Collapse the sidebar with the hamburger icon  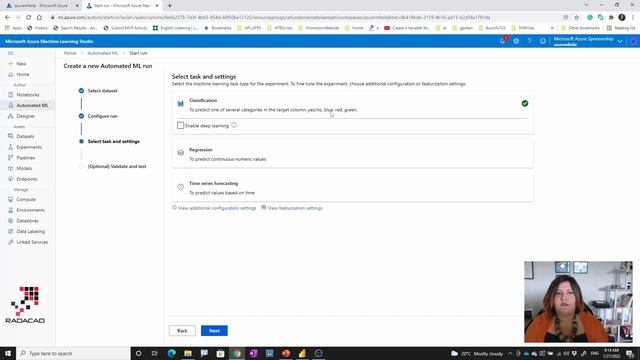[x=11, y=53]
